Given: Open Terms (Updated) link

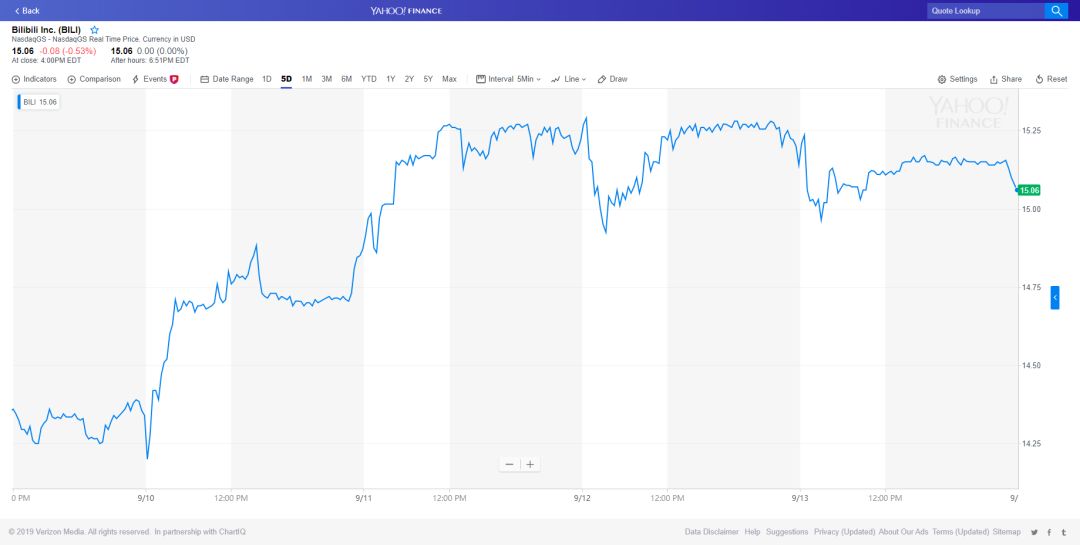Looking at the screenshot, I should (961, 532).
